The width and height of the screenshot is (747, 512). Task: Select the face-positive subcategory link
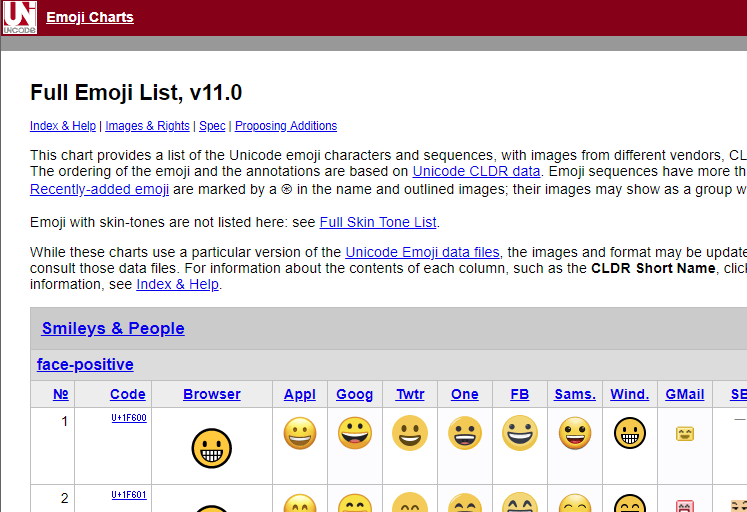click(85, 364)
